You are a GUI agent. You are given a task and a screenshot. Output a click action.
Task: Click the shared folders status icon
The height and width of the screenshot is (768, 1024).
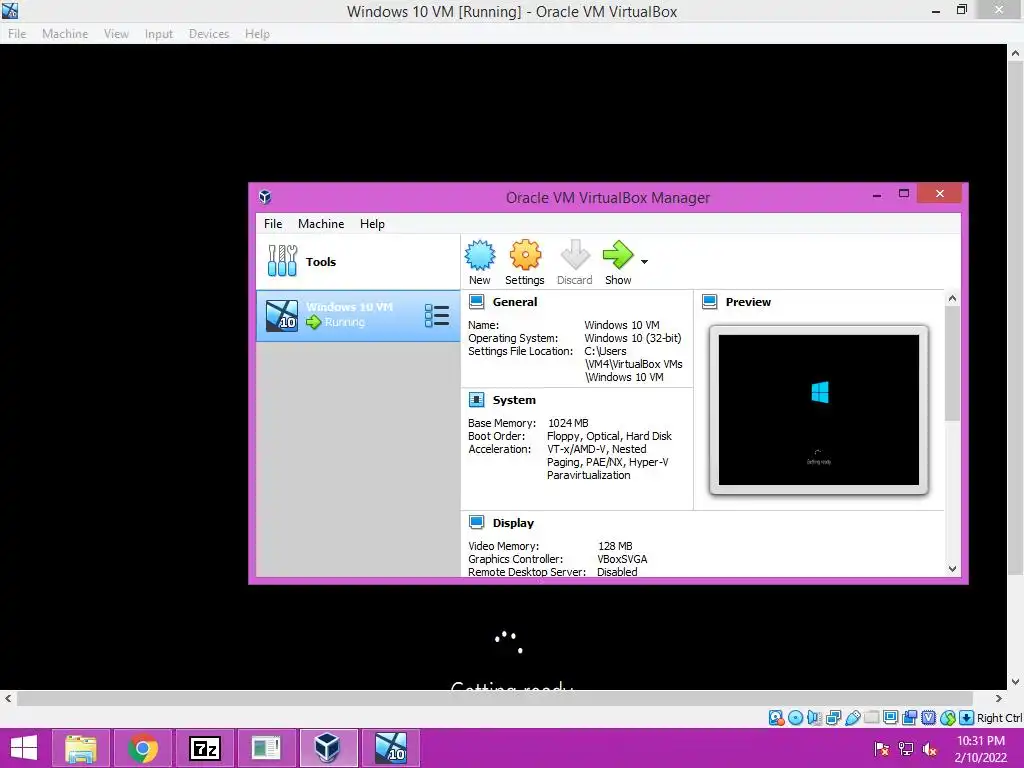click(871, 718)
